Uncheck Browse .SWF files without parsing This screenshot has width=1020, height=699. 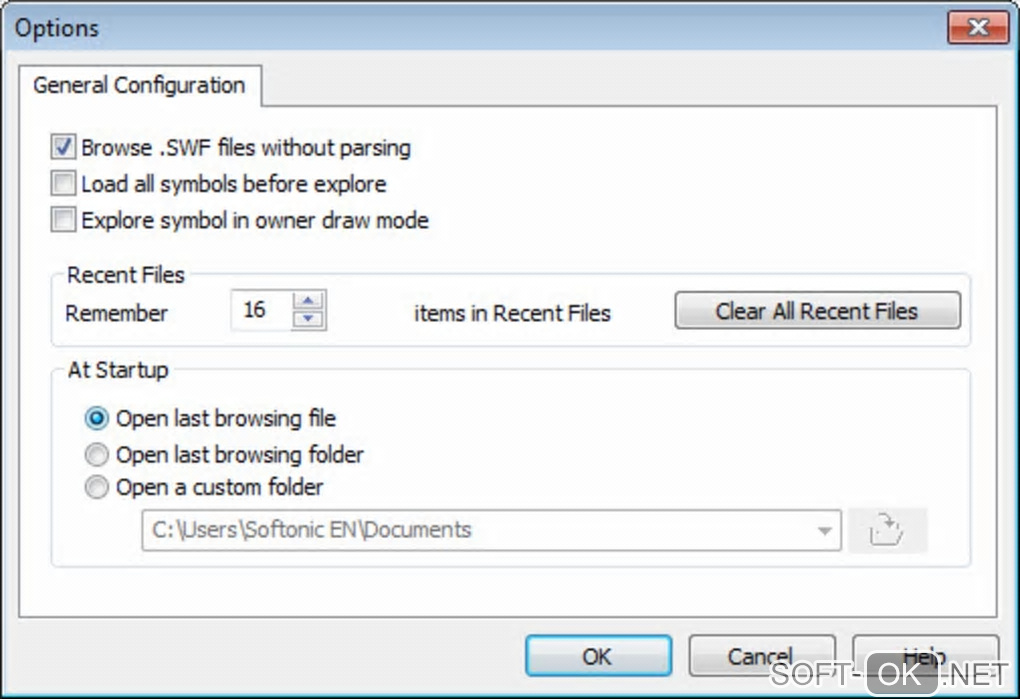[64, 148]
